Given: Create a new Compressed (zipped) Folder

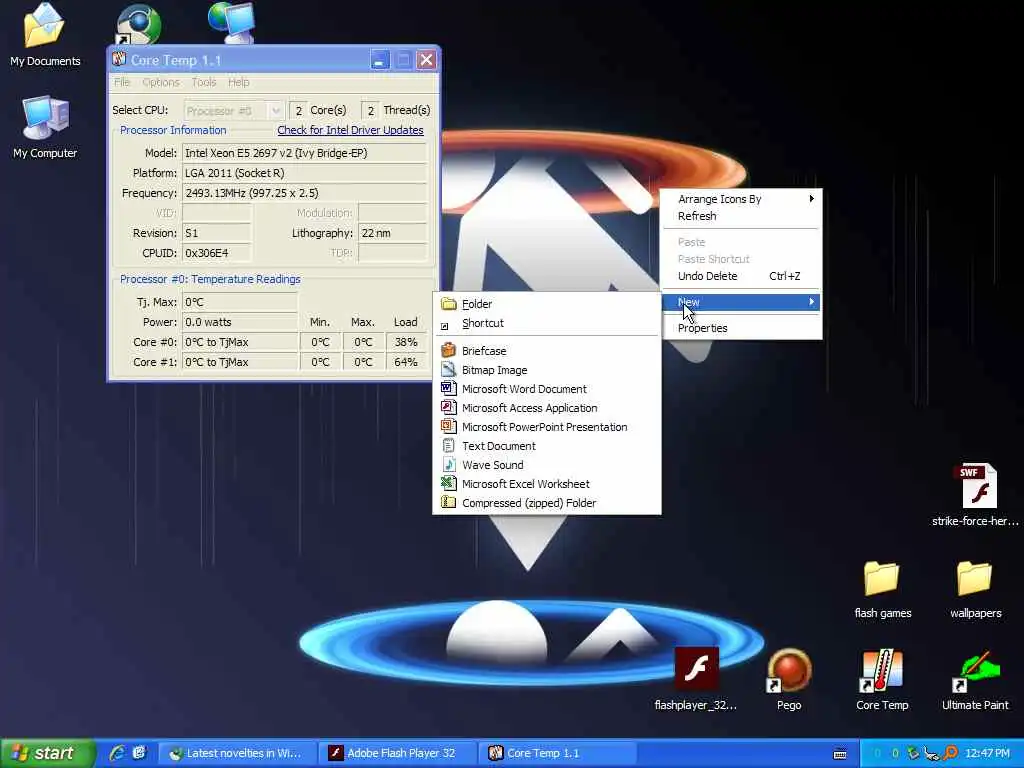Looking at the screenshot, I should [x=547, y=502].
